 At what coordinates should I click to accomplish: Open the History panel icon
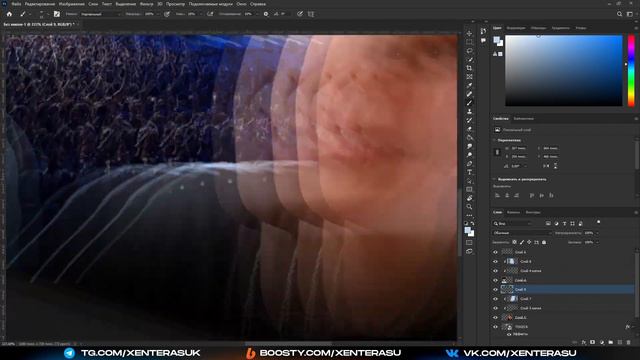(x=483, y=31)
